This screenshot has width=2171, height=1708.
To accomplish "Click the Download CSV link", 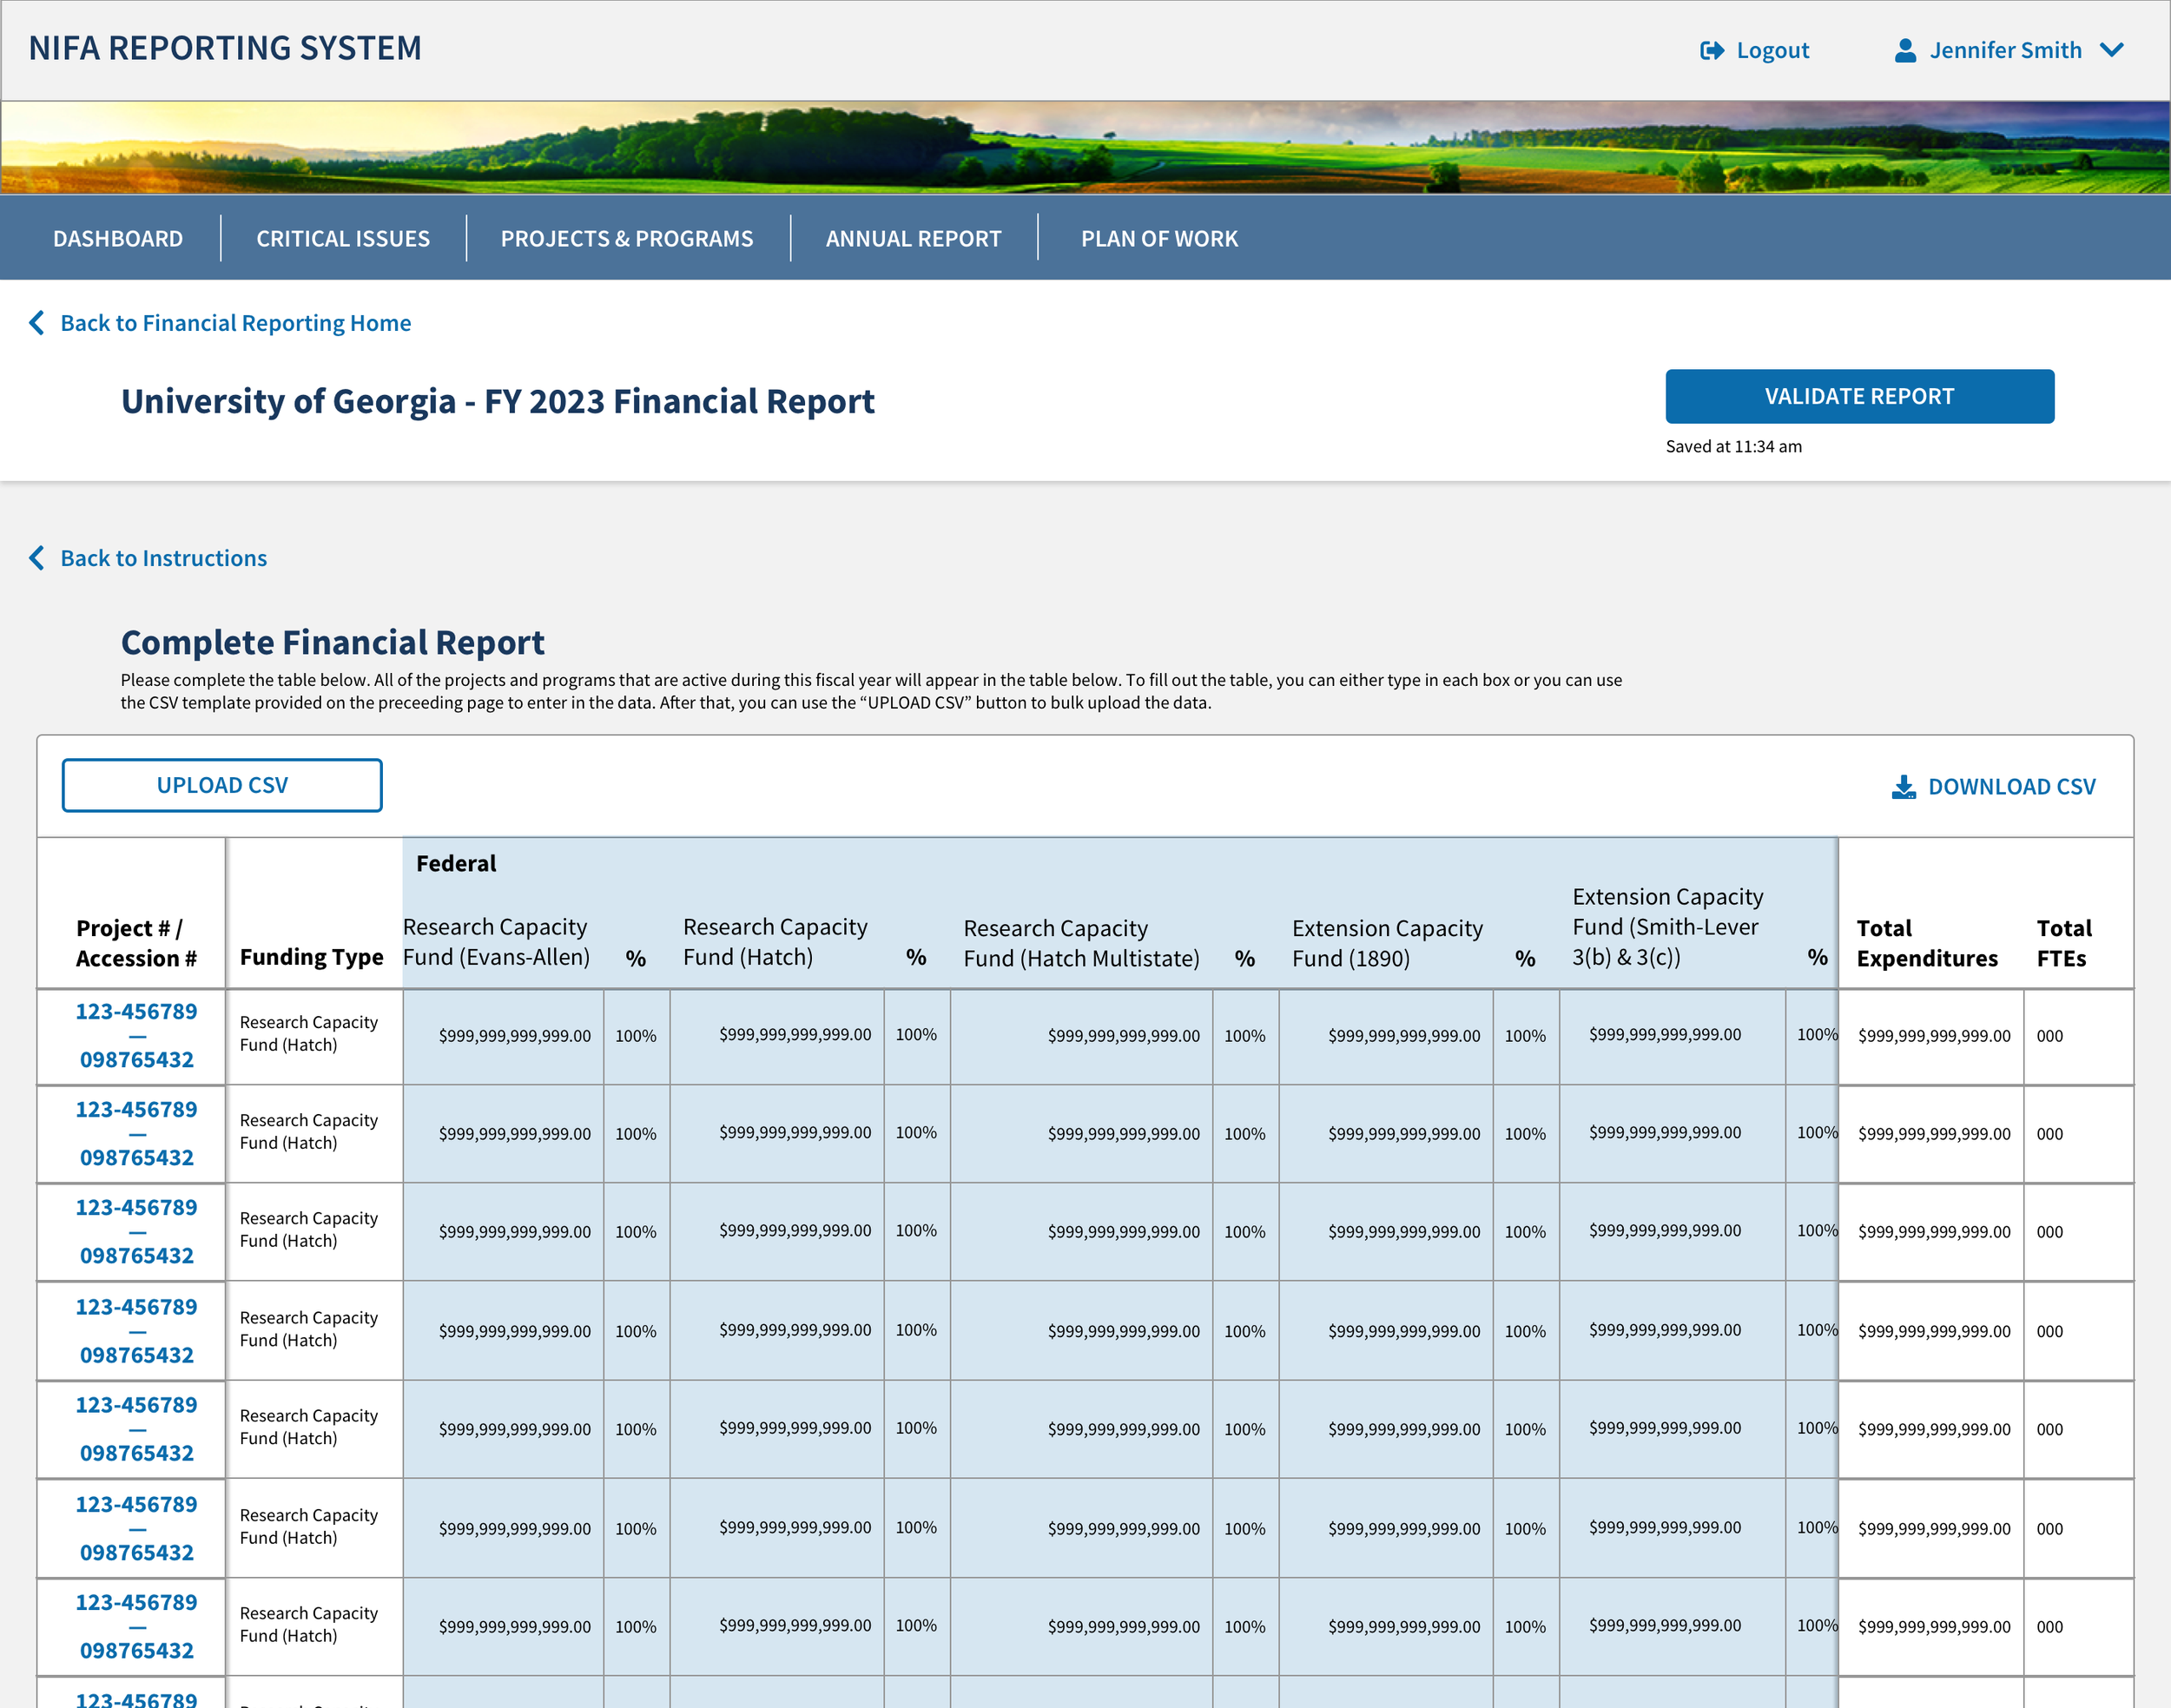I will click(2011, 787).
